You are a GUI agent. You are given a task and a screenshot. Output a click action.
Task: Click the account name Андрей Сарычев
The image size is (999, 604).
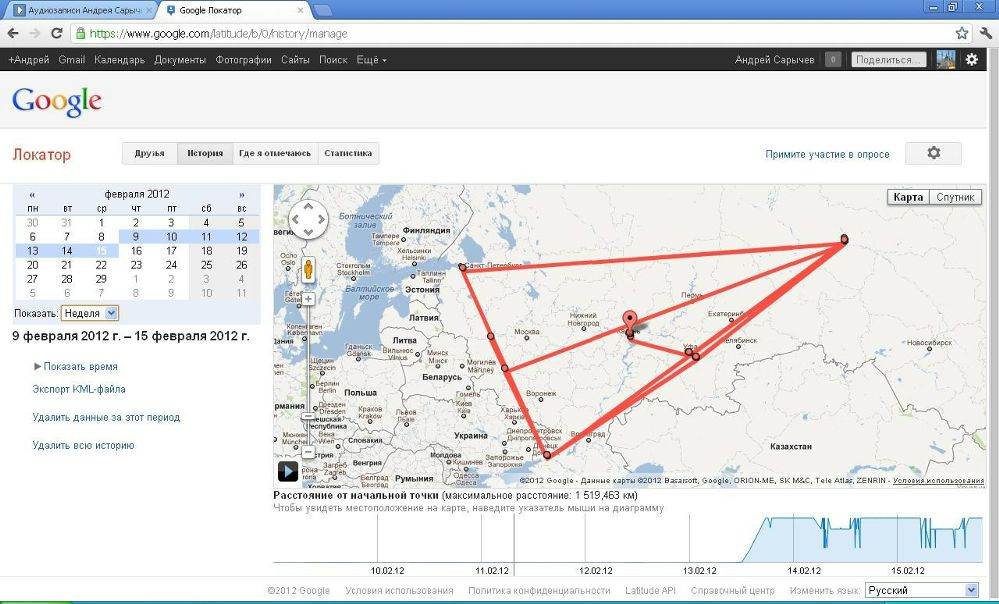click(775, 60)
